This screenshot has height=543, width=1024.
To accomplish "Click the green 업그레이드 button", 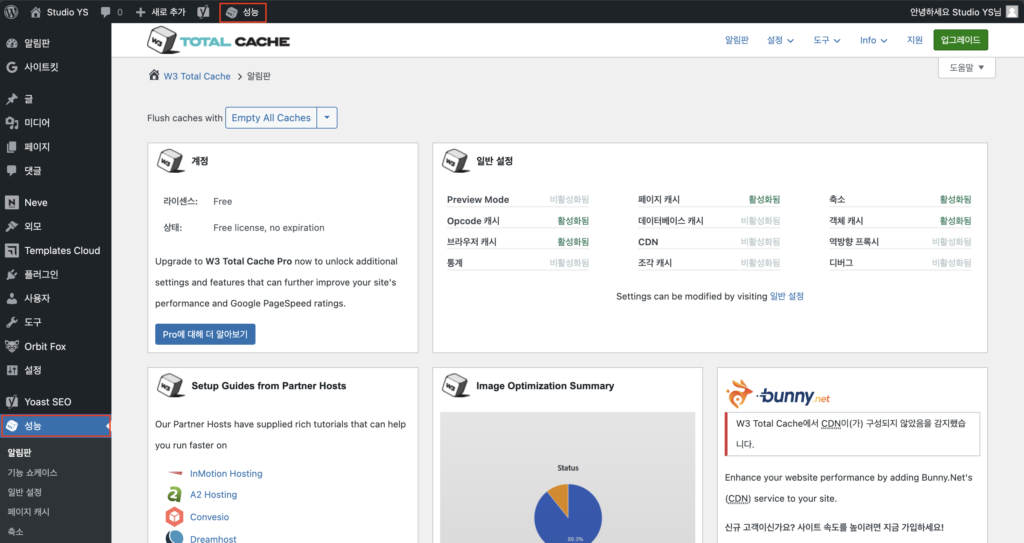I will point(961,40).
